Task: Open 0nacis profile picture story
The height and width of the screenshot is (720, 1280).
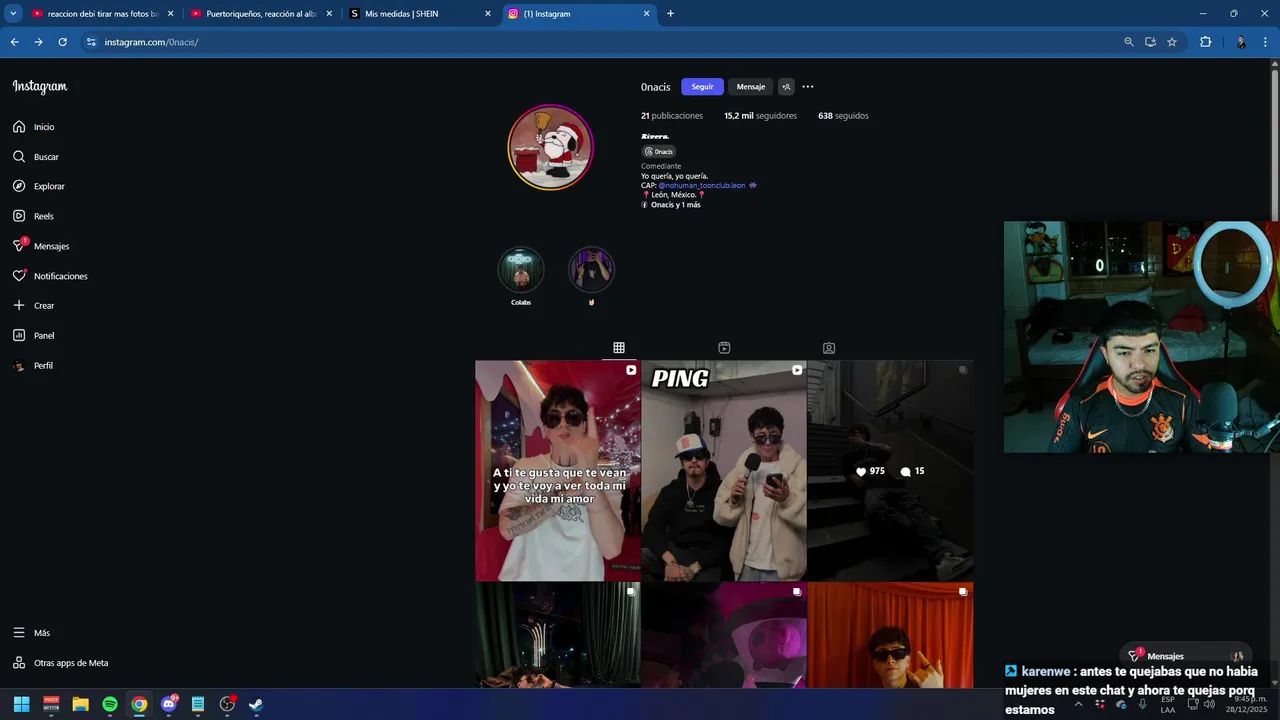Action: [550, 147]
